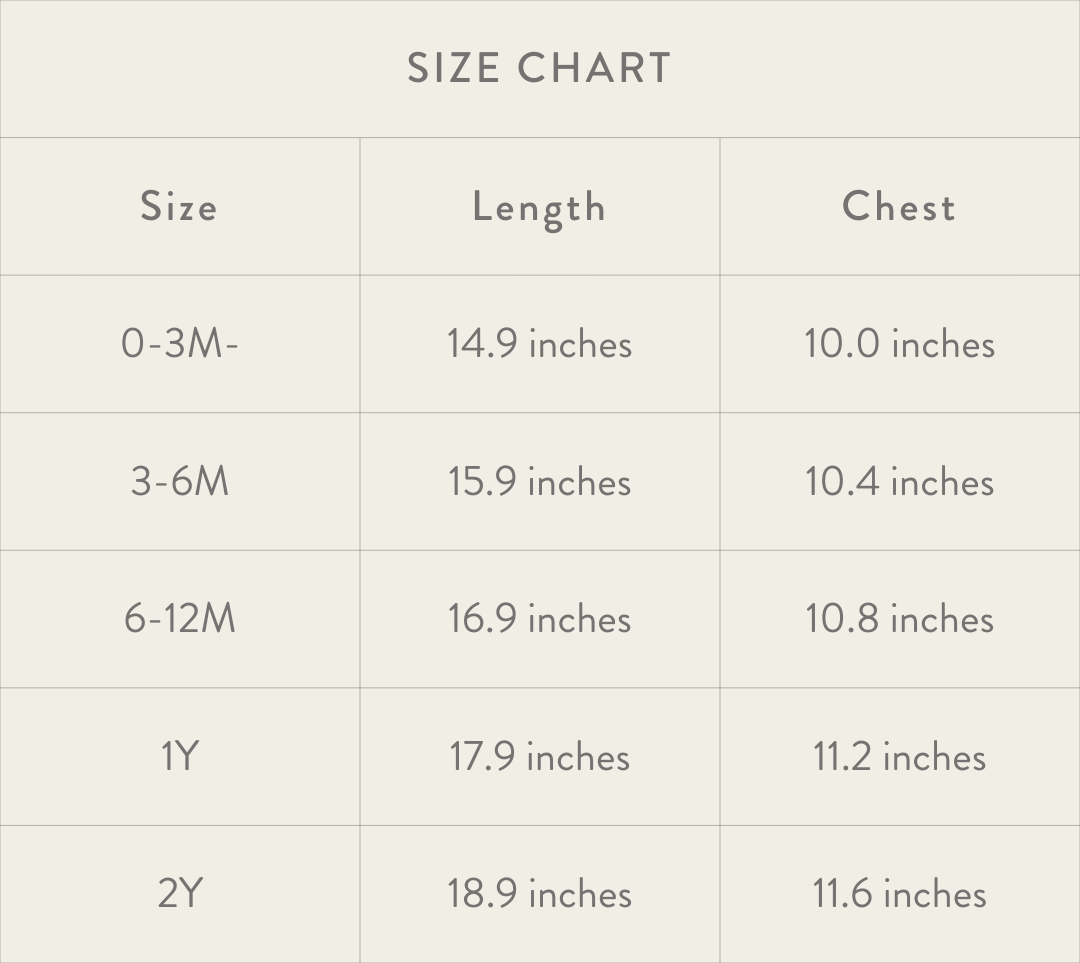Click the SIZE CHART title
Viewport: 1080px width, 963px height.
click(539, 68)
